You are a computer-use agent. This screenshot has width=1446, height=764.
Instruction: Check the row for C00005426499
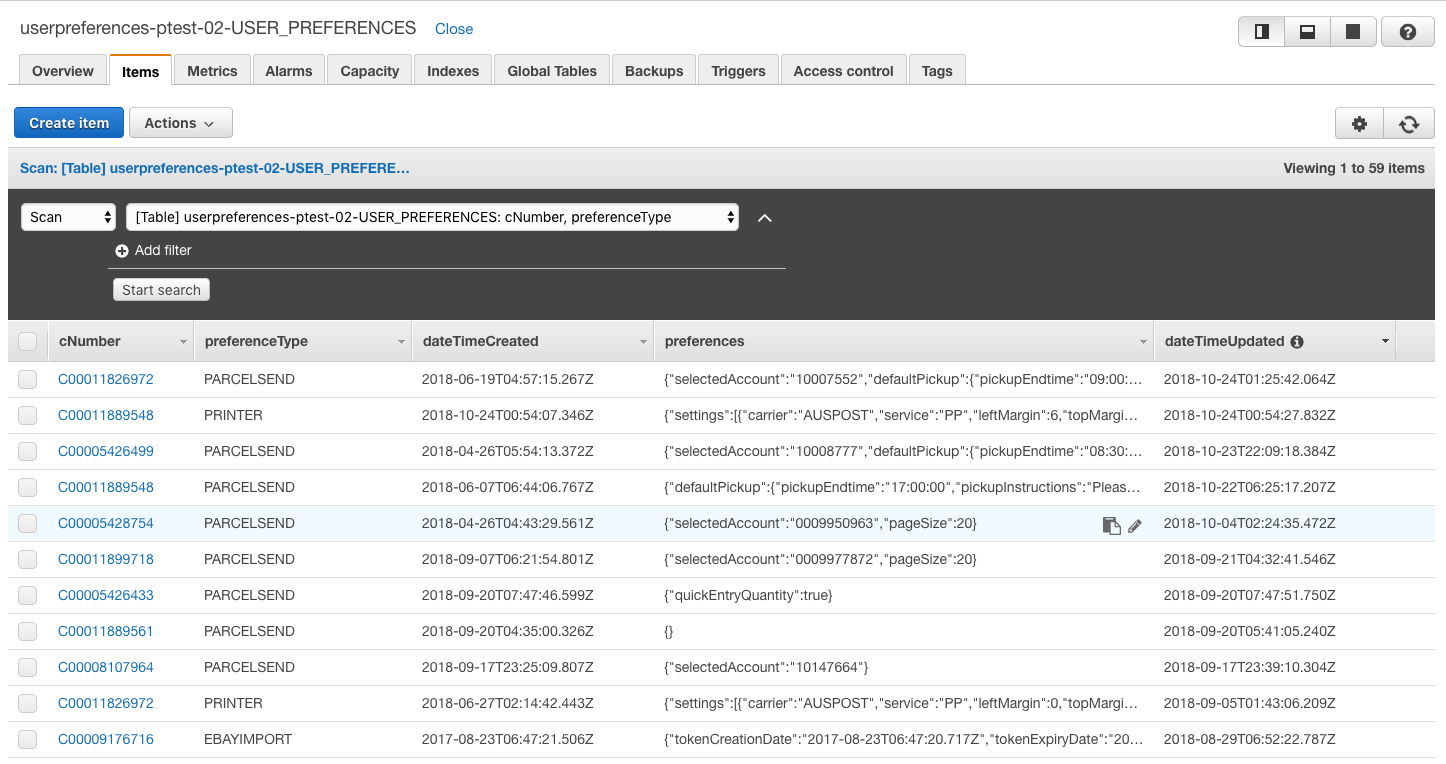point(28,451)
